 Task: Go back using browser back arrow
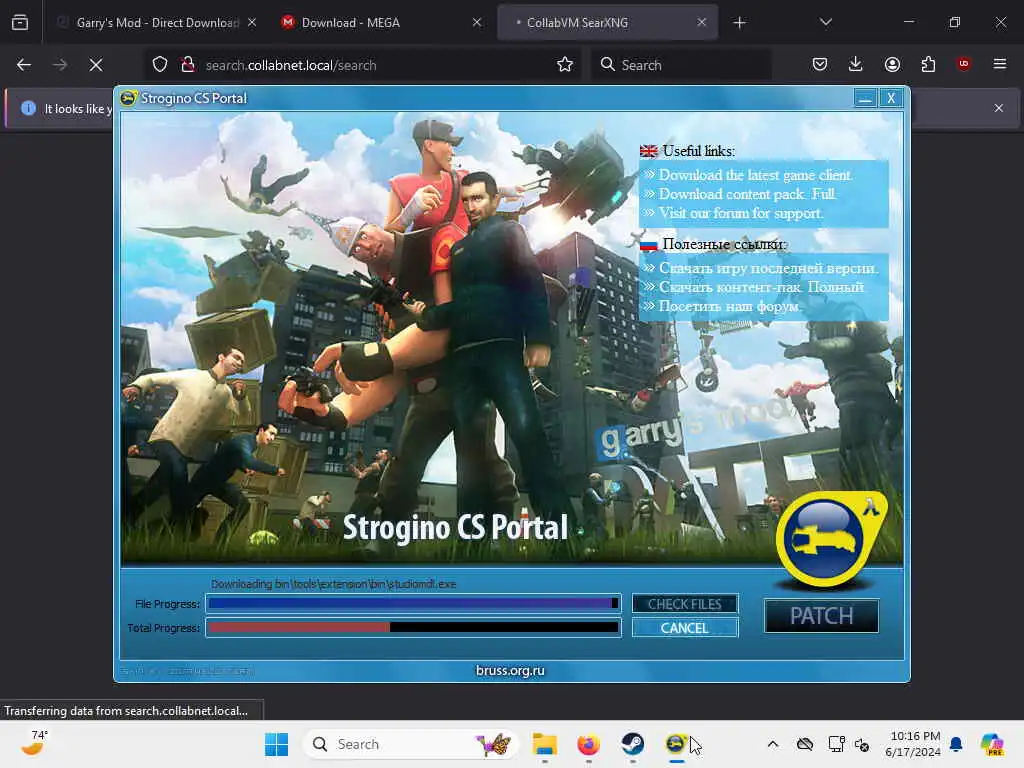(x=24, y=65)
